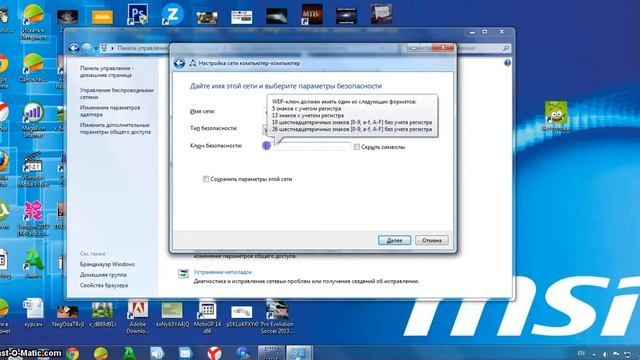The height and width of the screenshot is (360, 640).
Task: Toggle Сохранить параметры этой сети checkbox
Action: [x=206, y=179]
